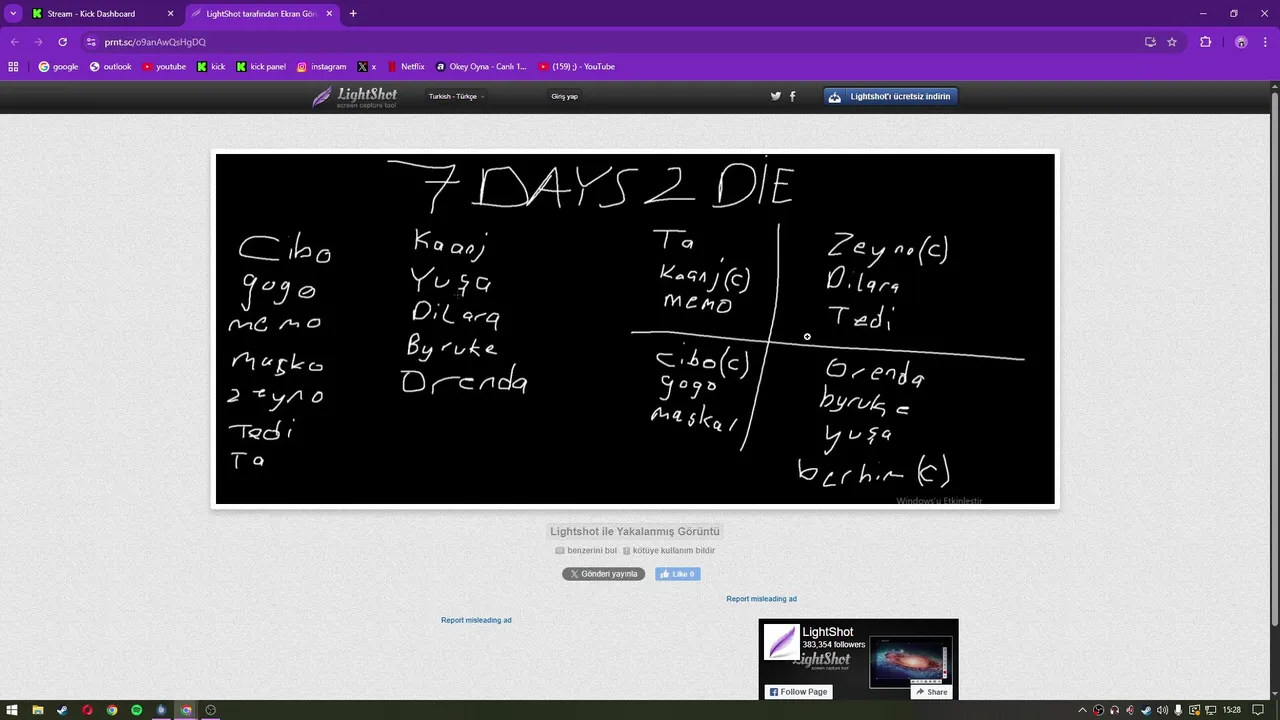Open the Twitter icon in the LightShot header
Screen dimensions: 1280x720
coord(775,96)
